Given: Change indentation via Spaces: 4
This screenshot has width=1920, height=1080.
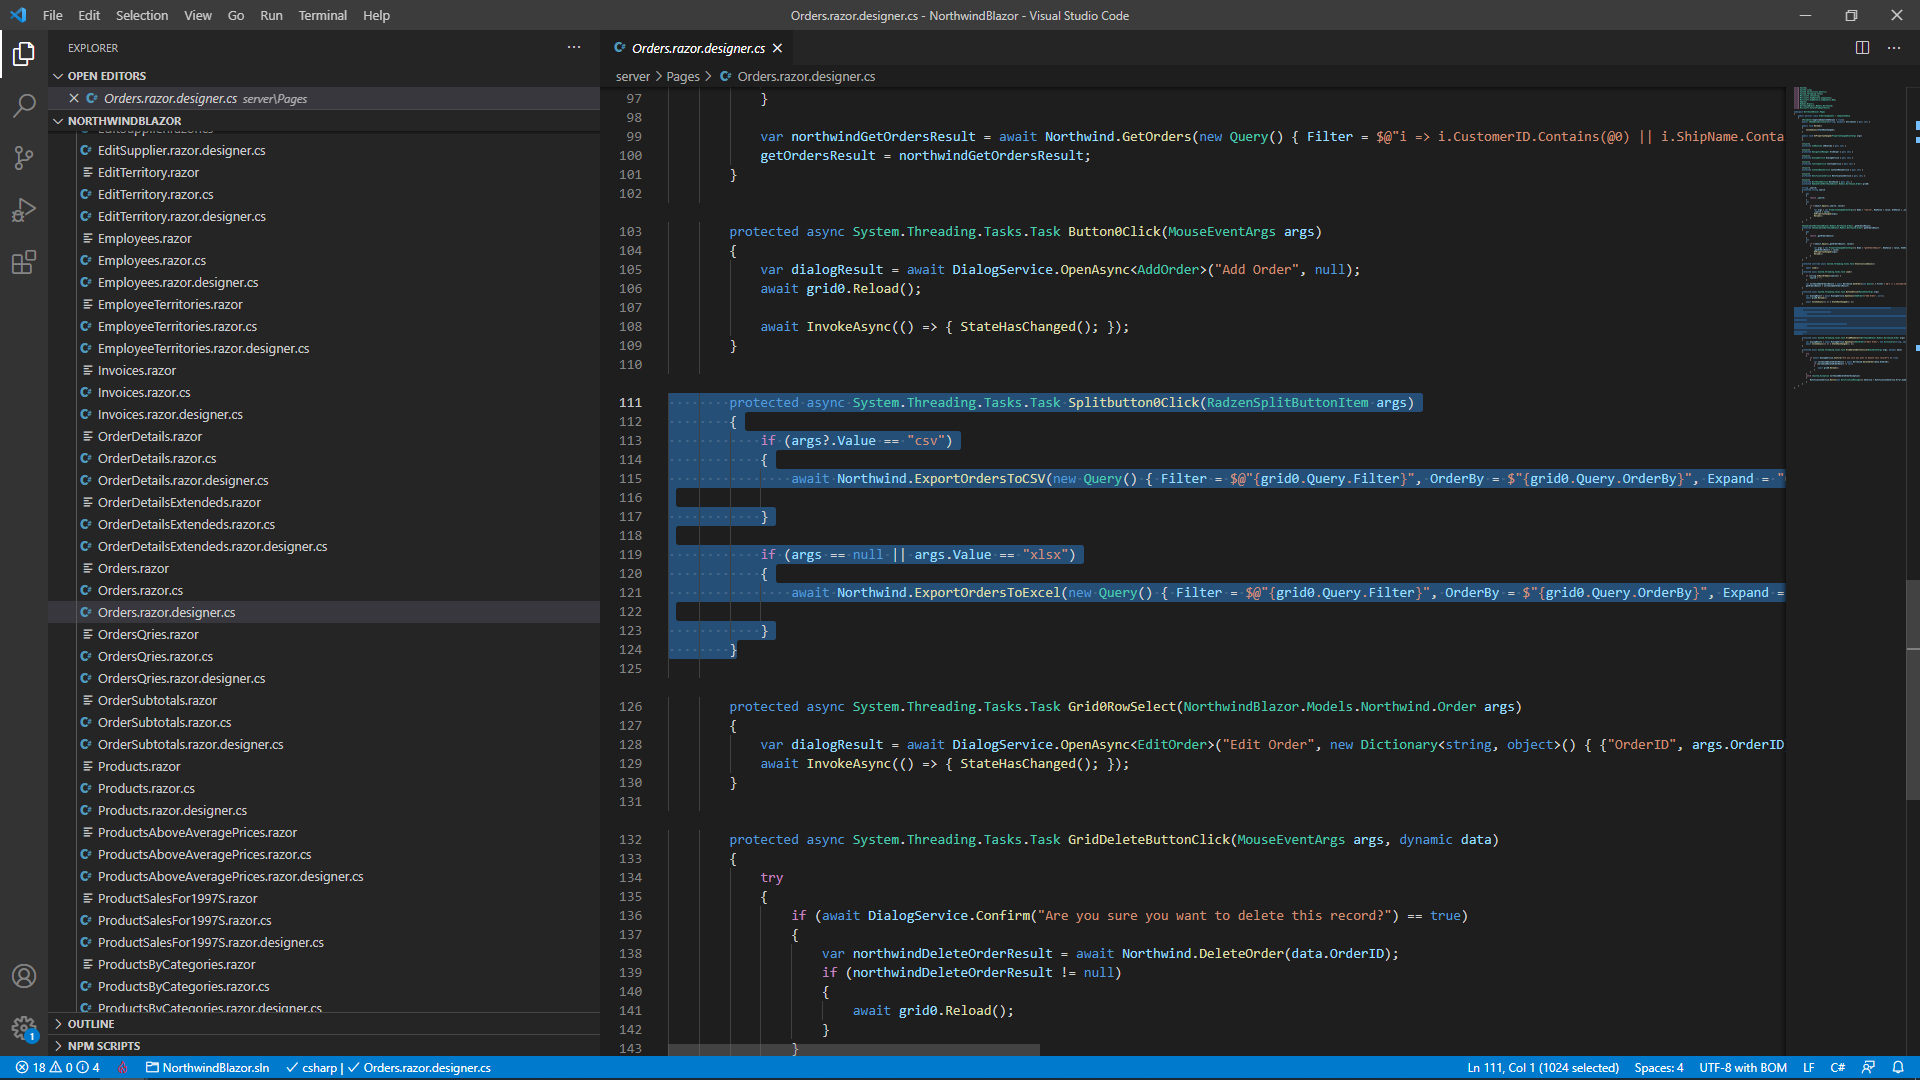Looking at the screenshot, I should [x=1659, y=1068].
